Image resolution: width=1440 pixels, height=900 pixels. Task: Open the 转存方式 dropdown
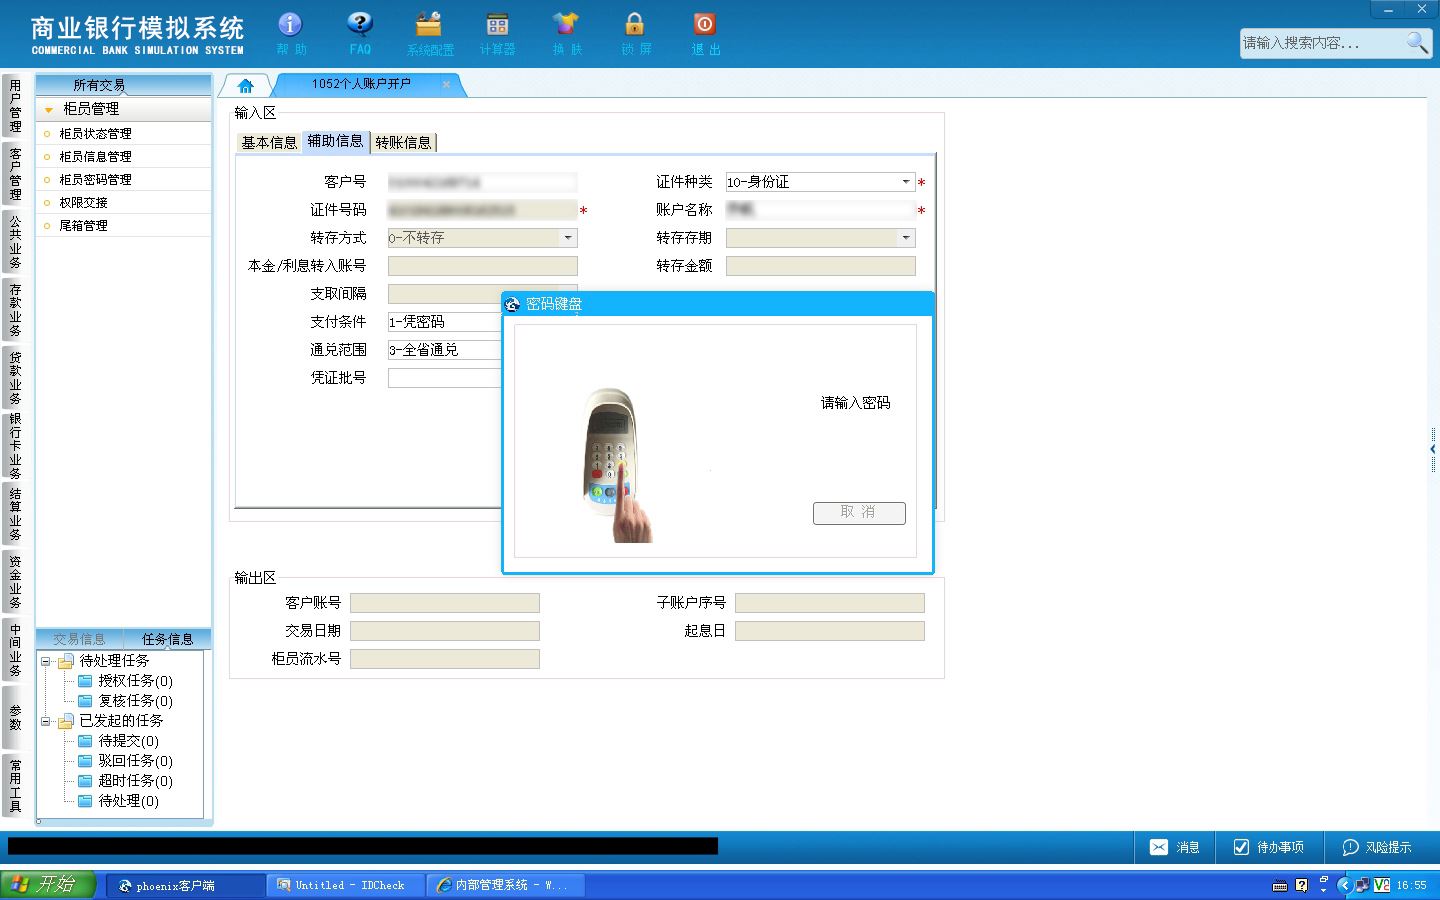click(568, 238)
